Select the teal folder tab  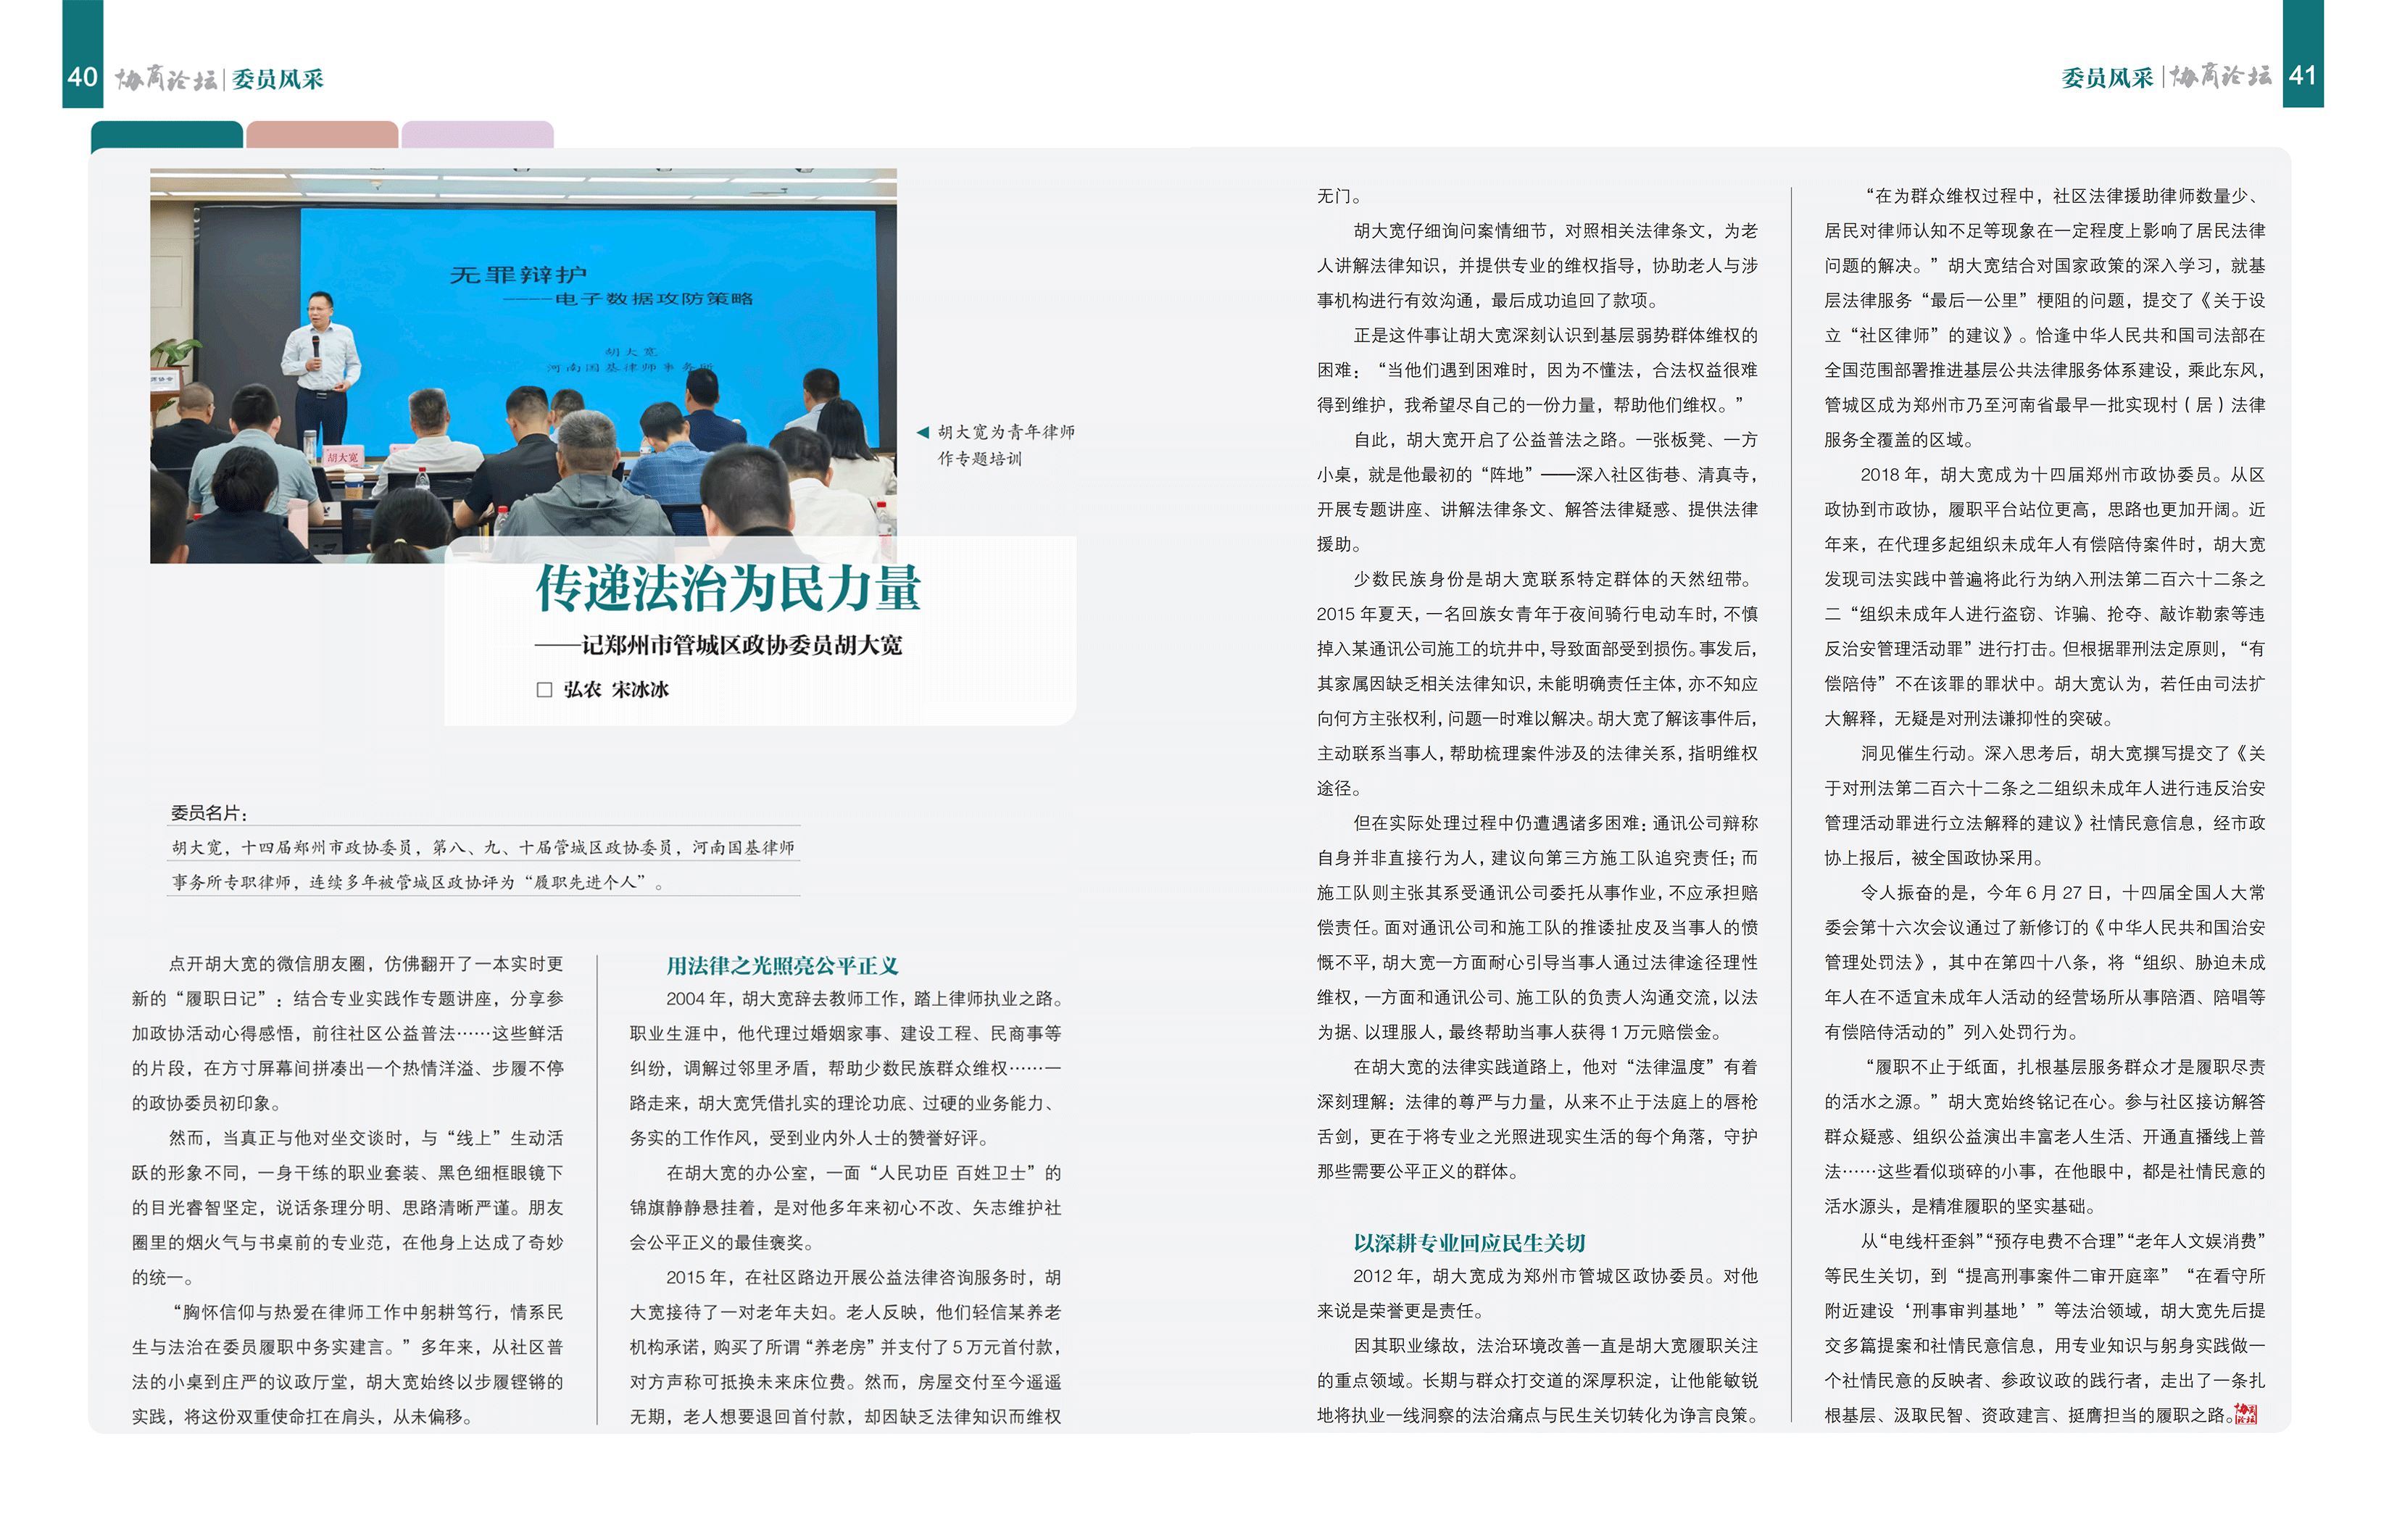pyautogui.click(x=166, y=135)
